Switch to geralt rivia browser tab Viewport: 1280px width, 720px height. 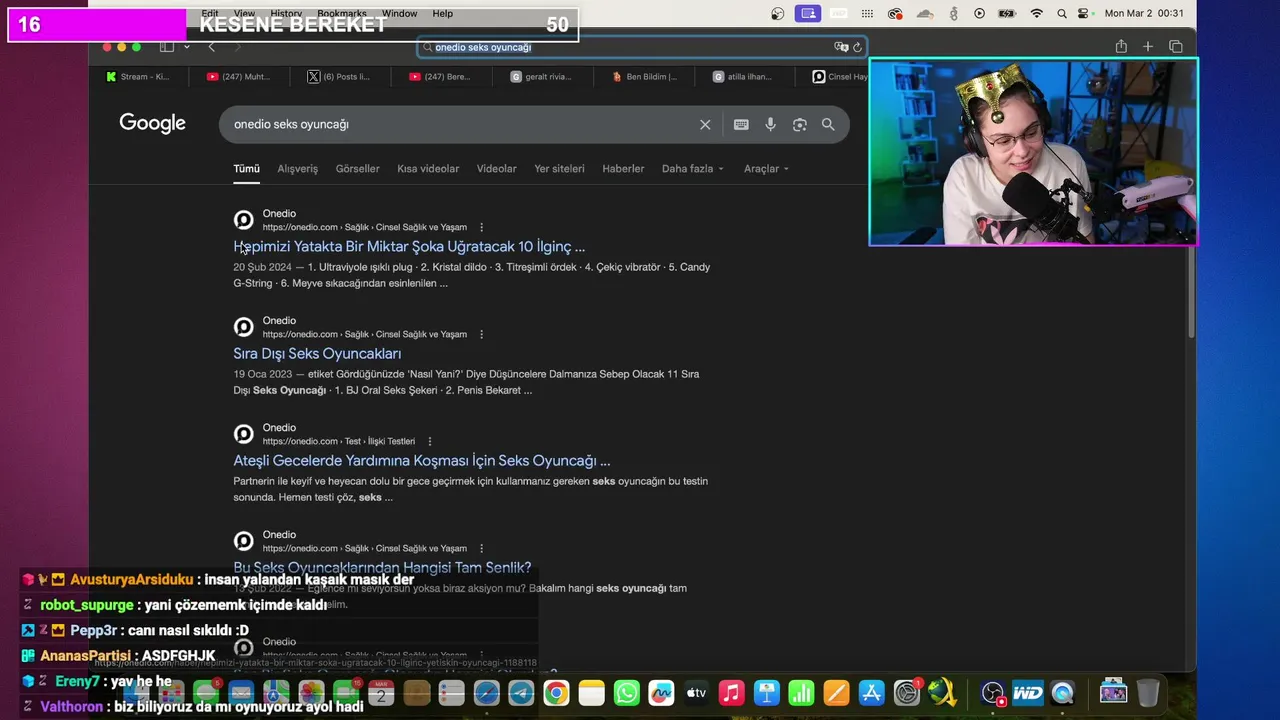point(543,76)
